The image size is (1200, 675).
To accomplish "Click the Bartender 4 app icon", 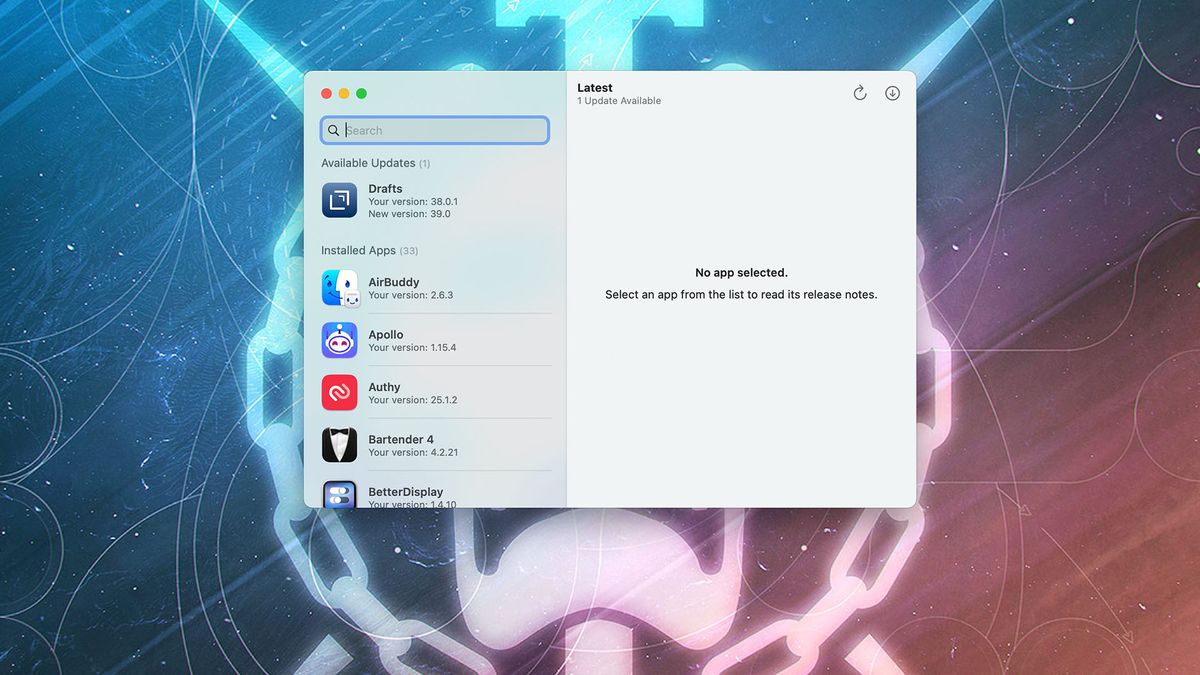I will point(339,444).
